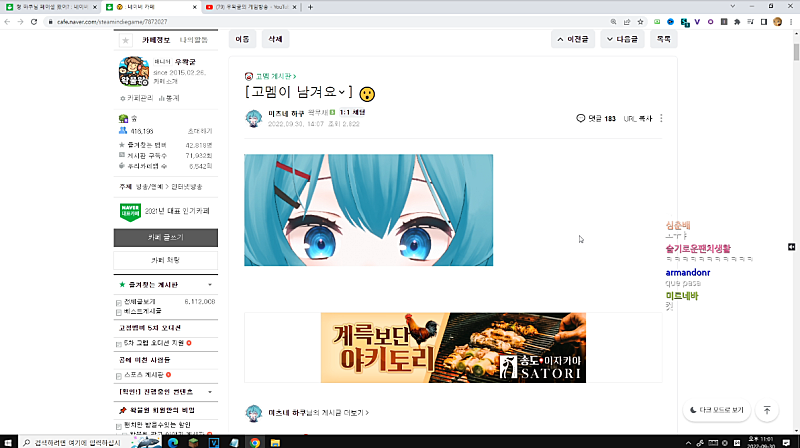
Task: Click the browser address bar
Action: pos(327,22)
